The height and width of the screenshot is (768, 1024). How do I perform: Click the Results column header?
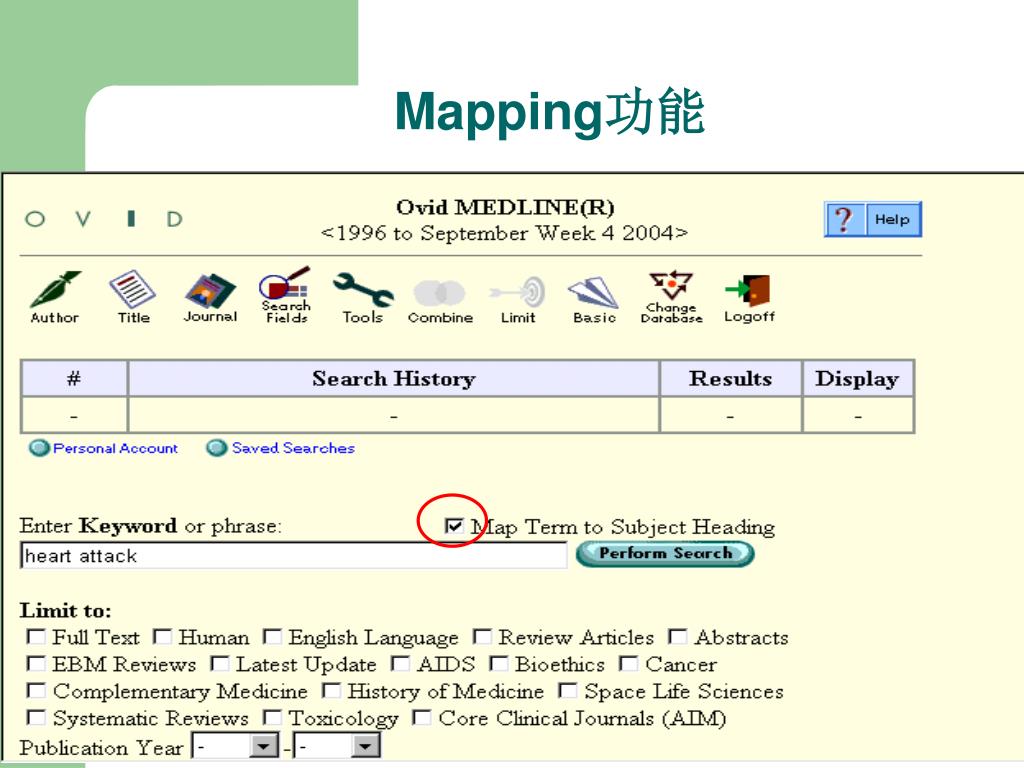pyautogui.click(x=731, y=379)
